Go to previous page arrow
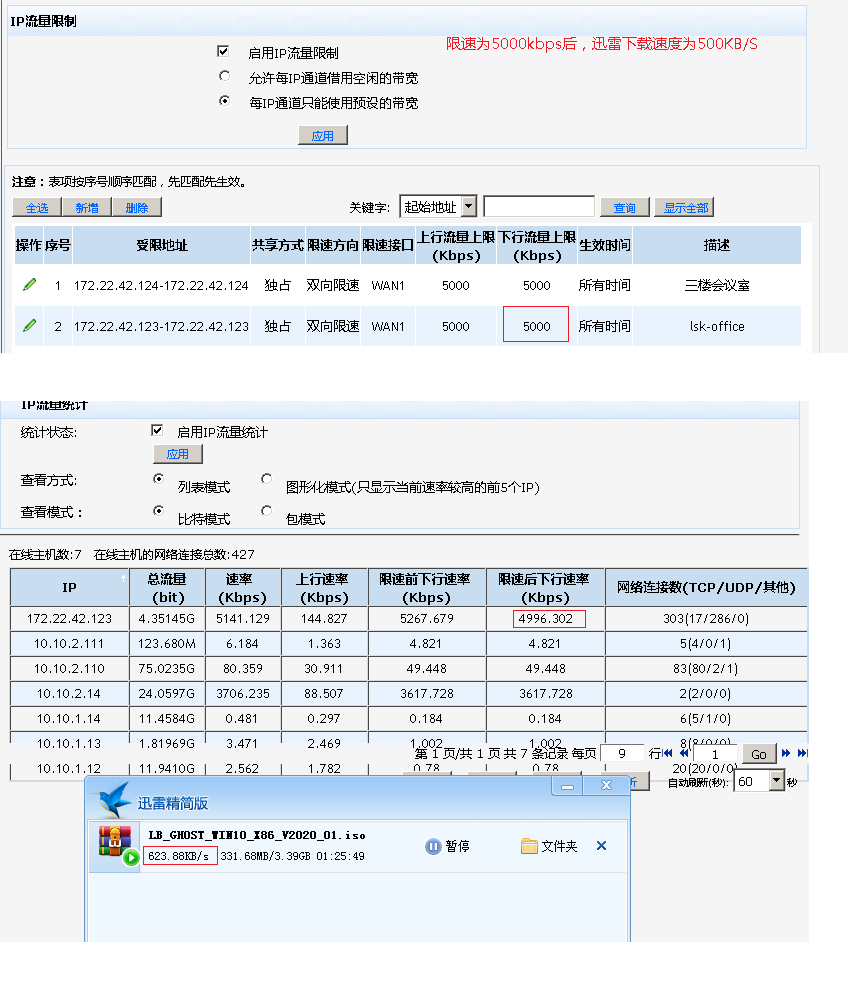Screen dimensions: 848x987 [x=684, y=753]
